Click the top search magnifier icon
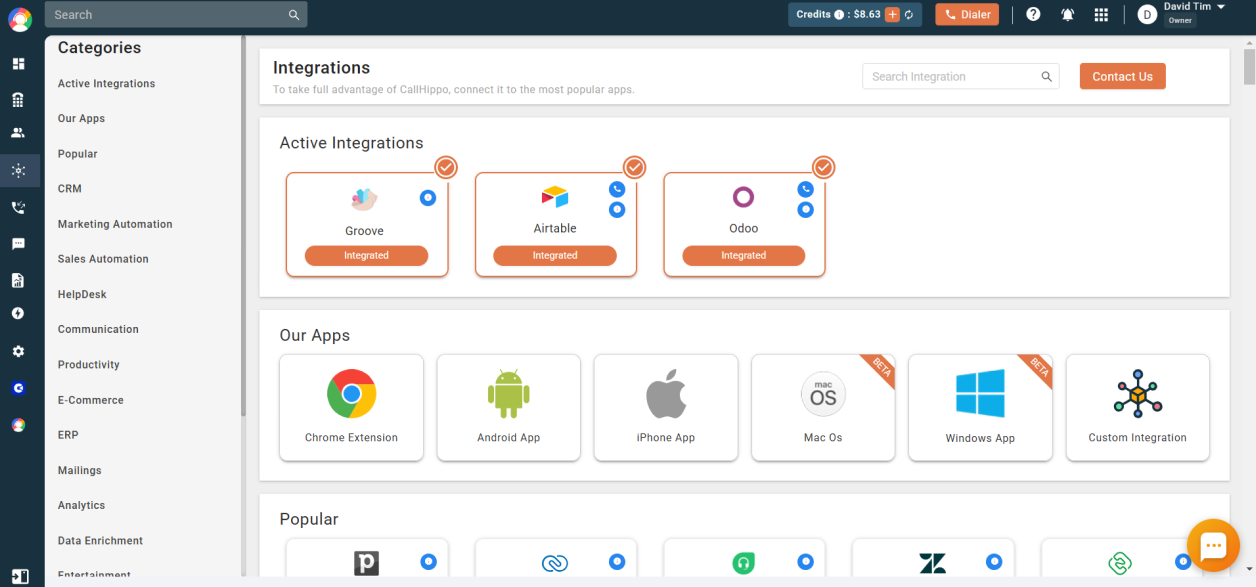This screenshot has width=1256, height=587. pyautogui.click(x=294, y=15)
